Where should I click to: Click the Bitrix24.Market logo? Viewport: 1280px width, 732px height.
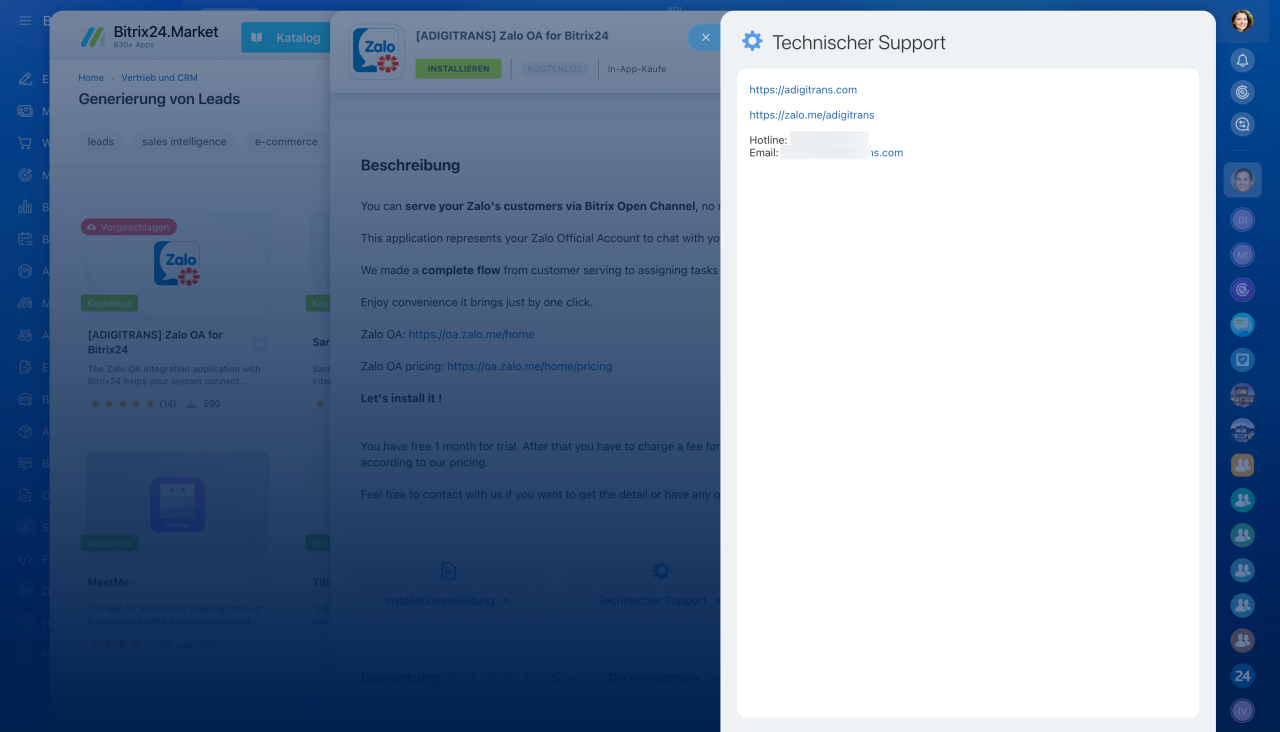(x=150, y=37)
